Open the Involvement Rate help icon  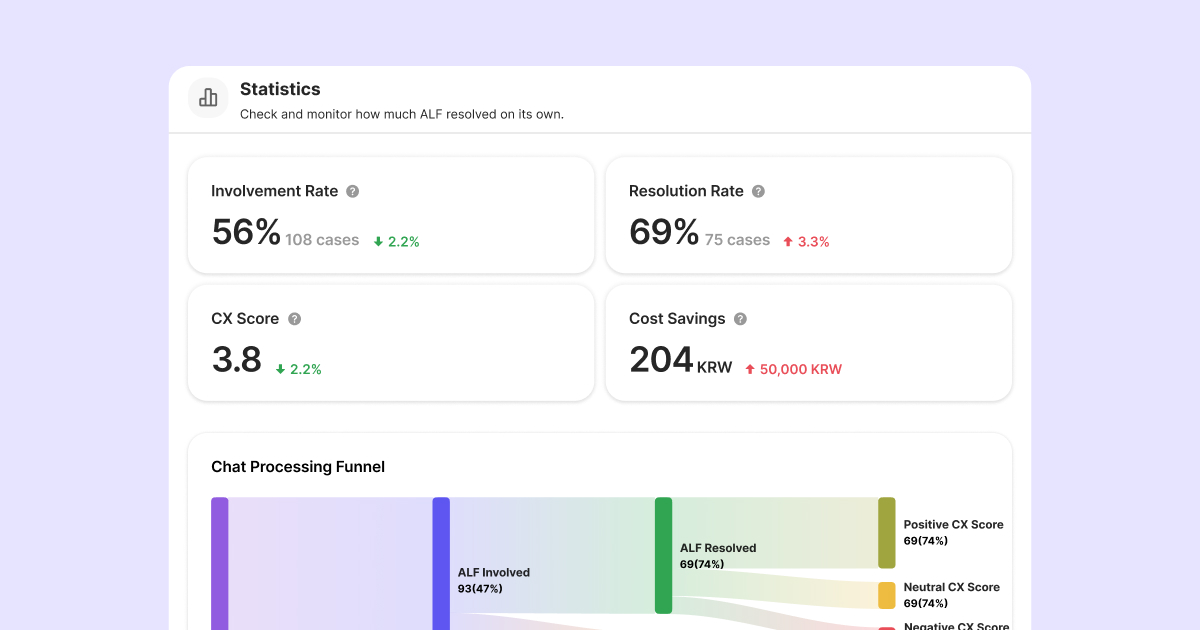click(x=352, y=191)
